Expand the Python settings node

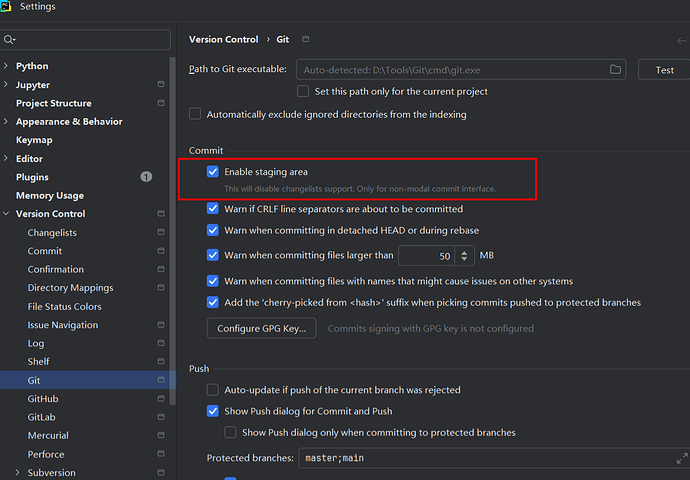(6, 66)
